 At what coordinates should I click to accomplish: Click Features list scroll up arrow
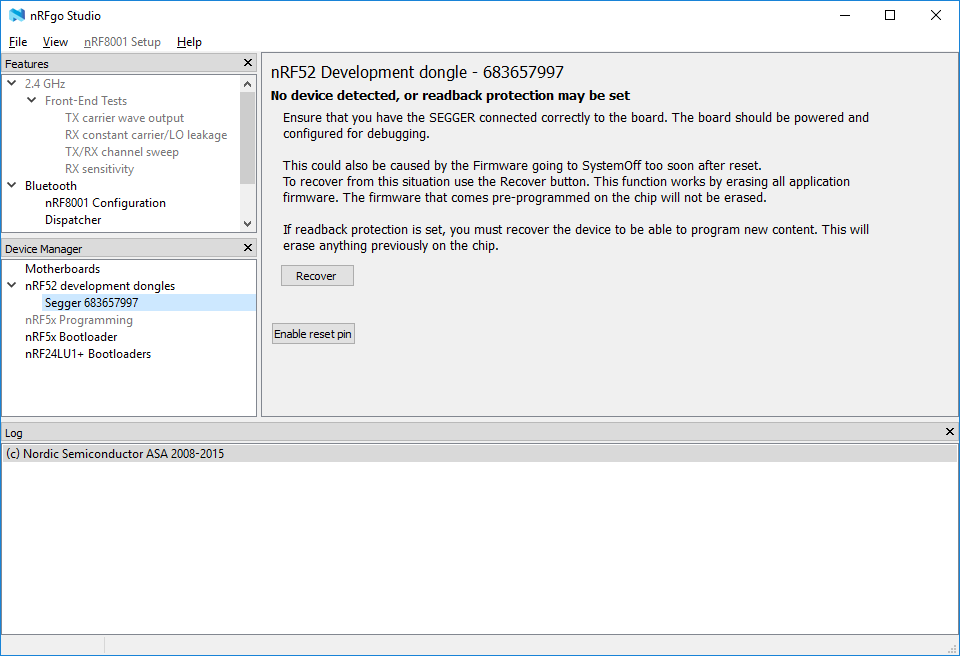[247, 84]
